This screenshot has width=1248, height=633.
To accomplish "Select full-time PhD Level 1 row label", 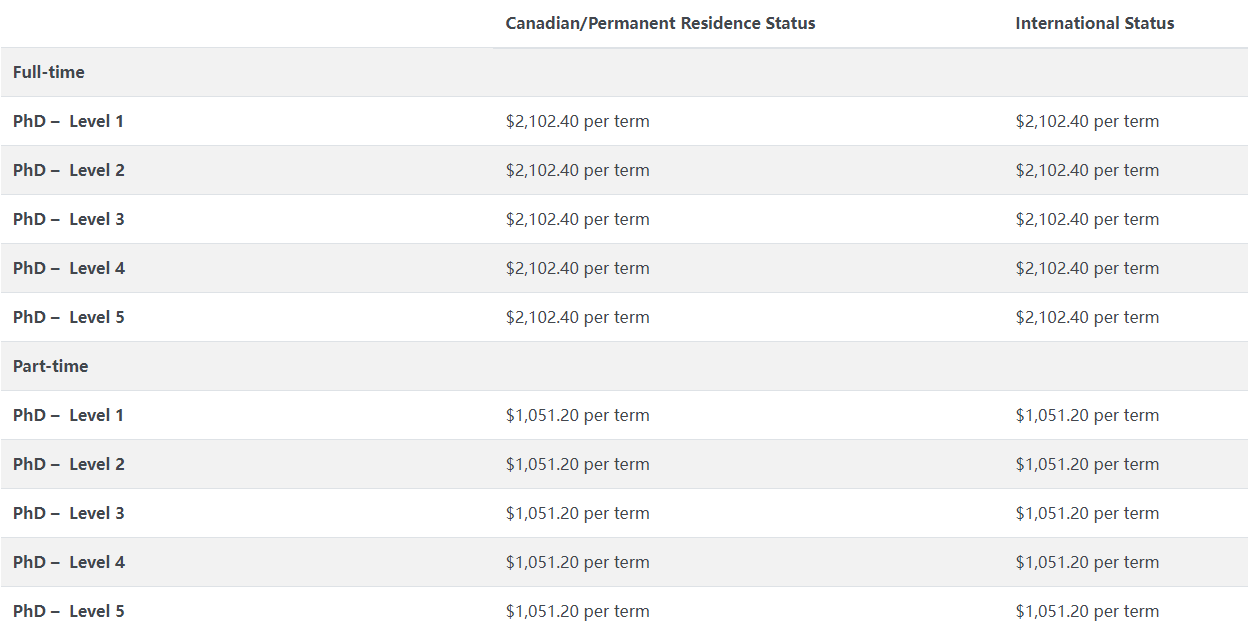I will (69, 121).
